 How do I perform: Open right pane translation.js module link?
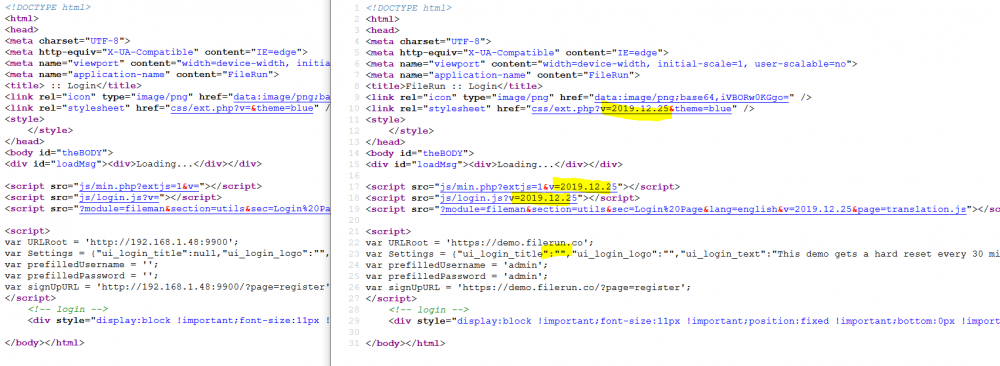704,209
